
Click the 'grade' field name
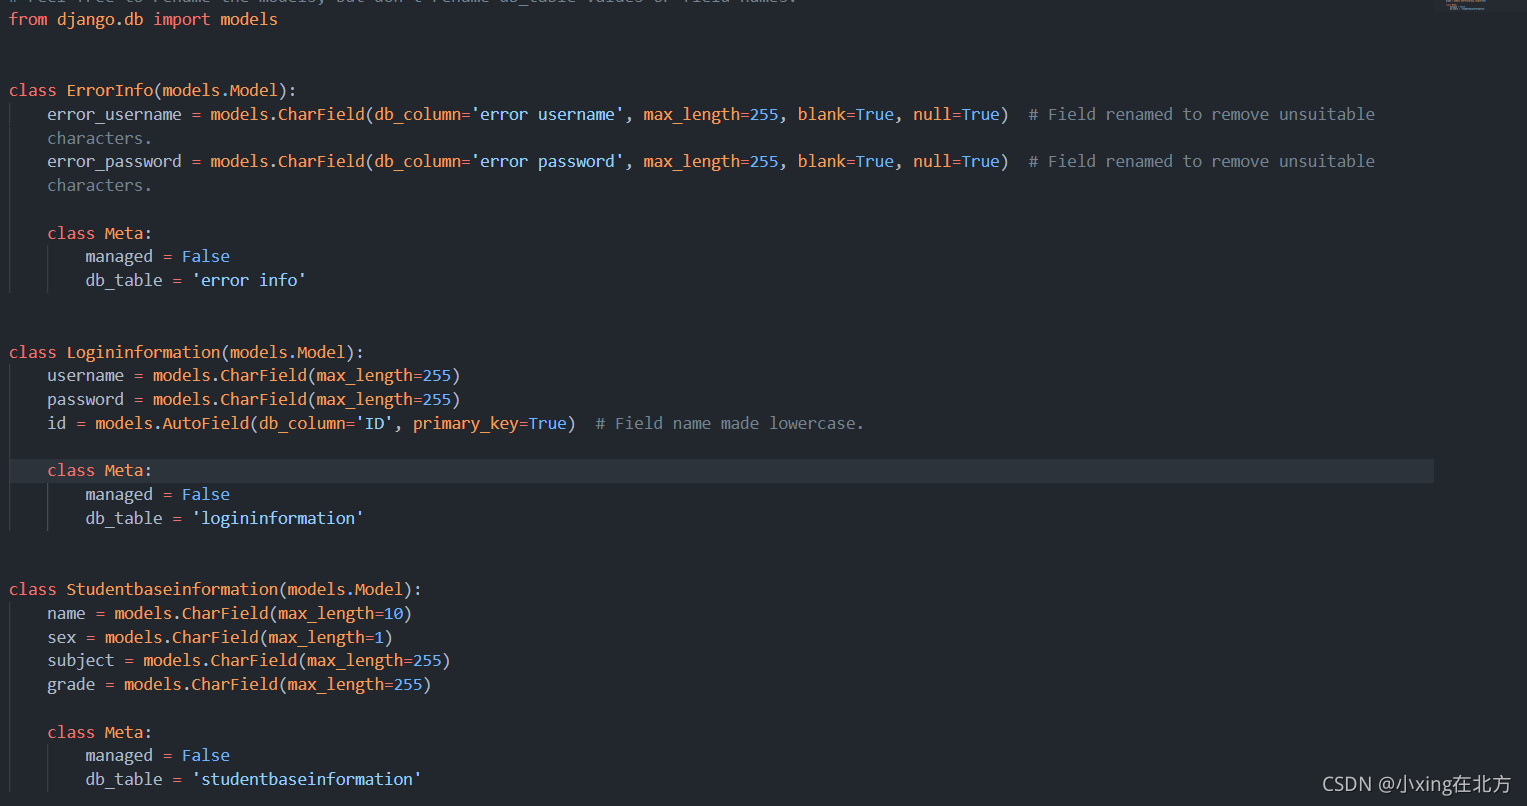tap(71, 684)
